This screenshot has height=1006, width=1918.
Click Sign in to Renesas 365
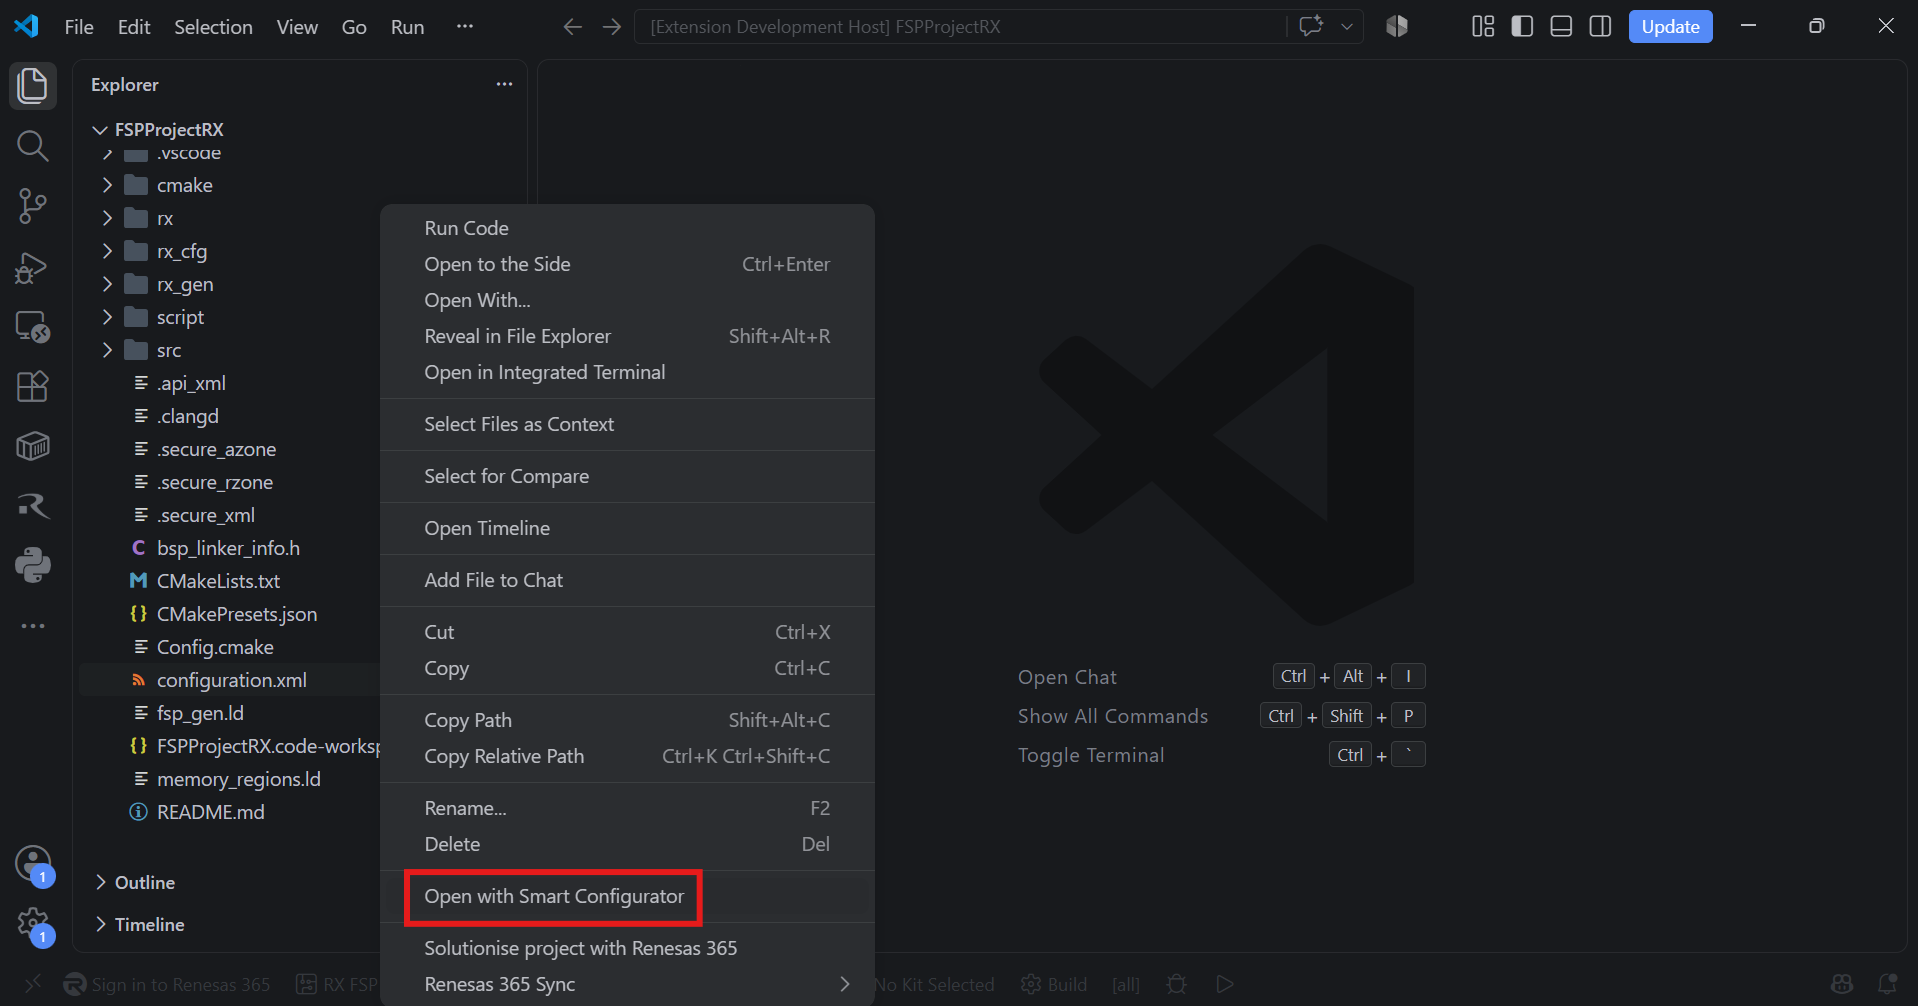[x=167, y=984]
